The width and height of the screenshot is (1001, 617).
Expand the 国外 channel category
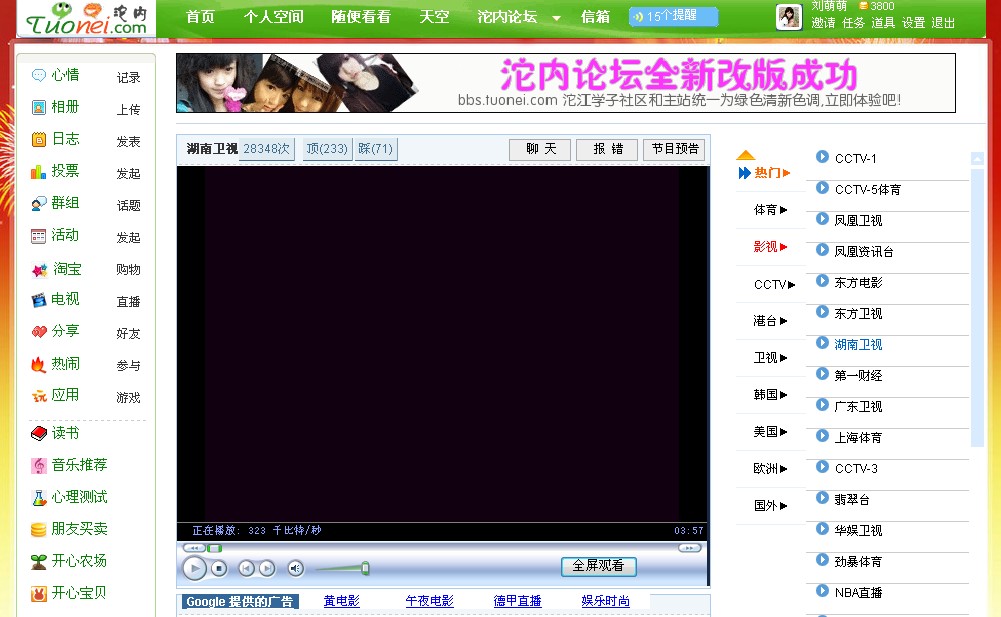[x=771, y=506]
